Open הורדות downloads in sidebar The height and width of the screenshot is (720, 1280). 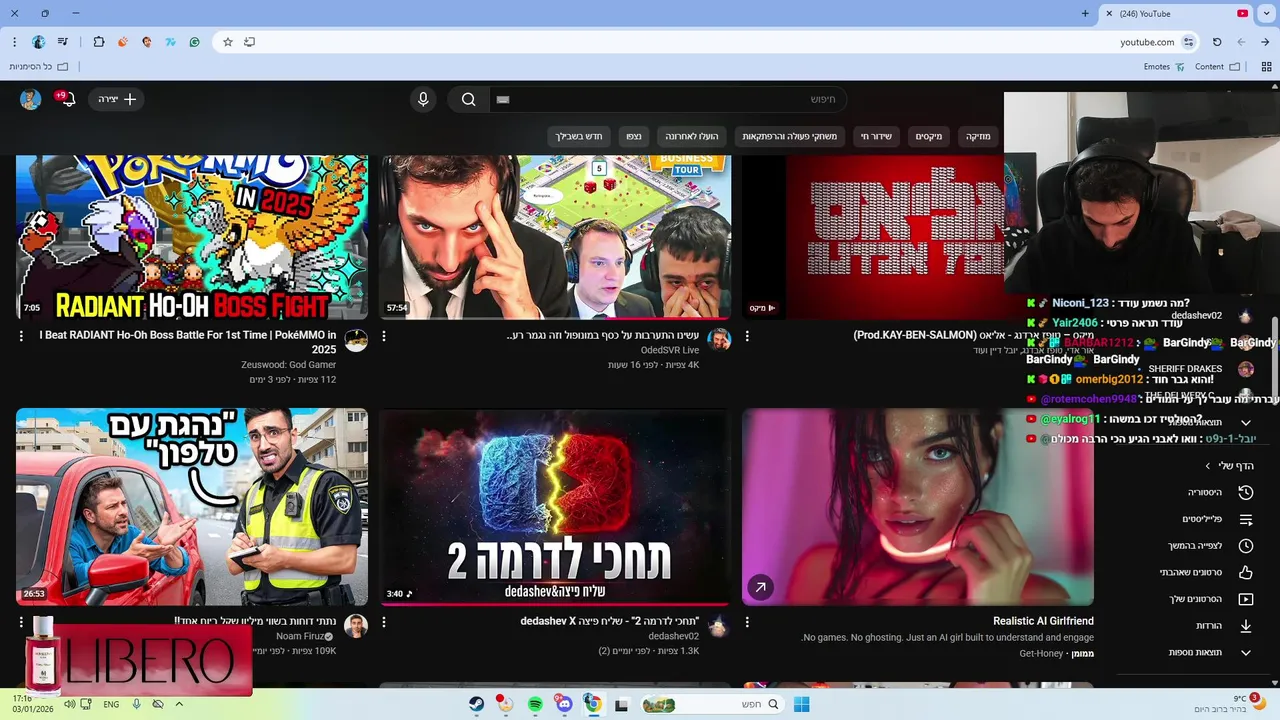(1224, 626)
